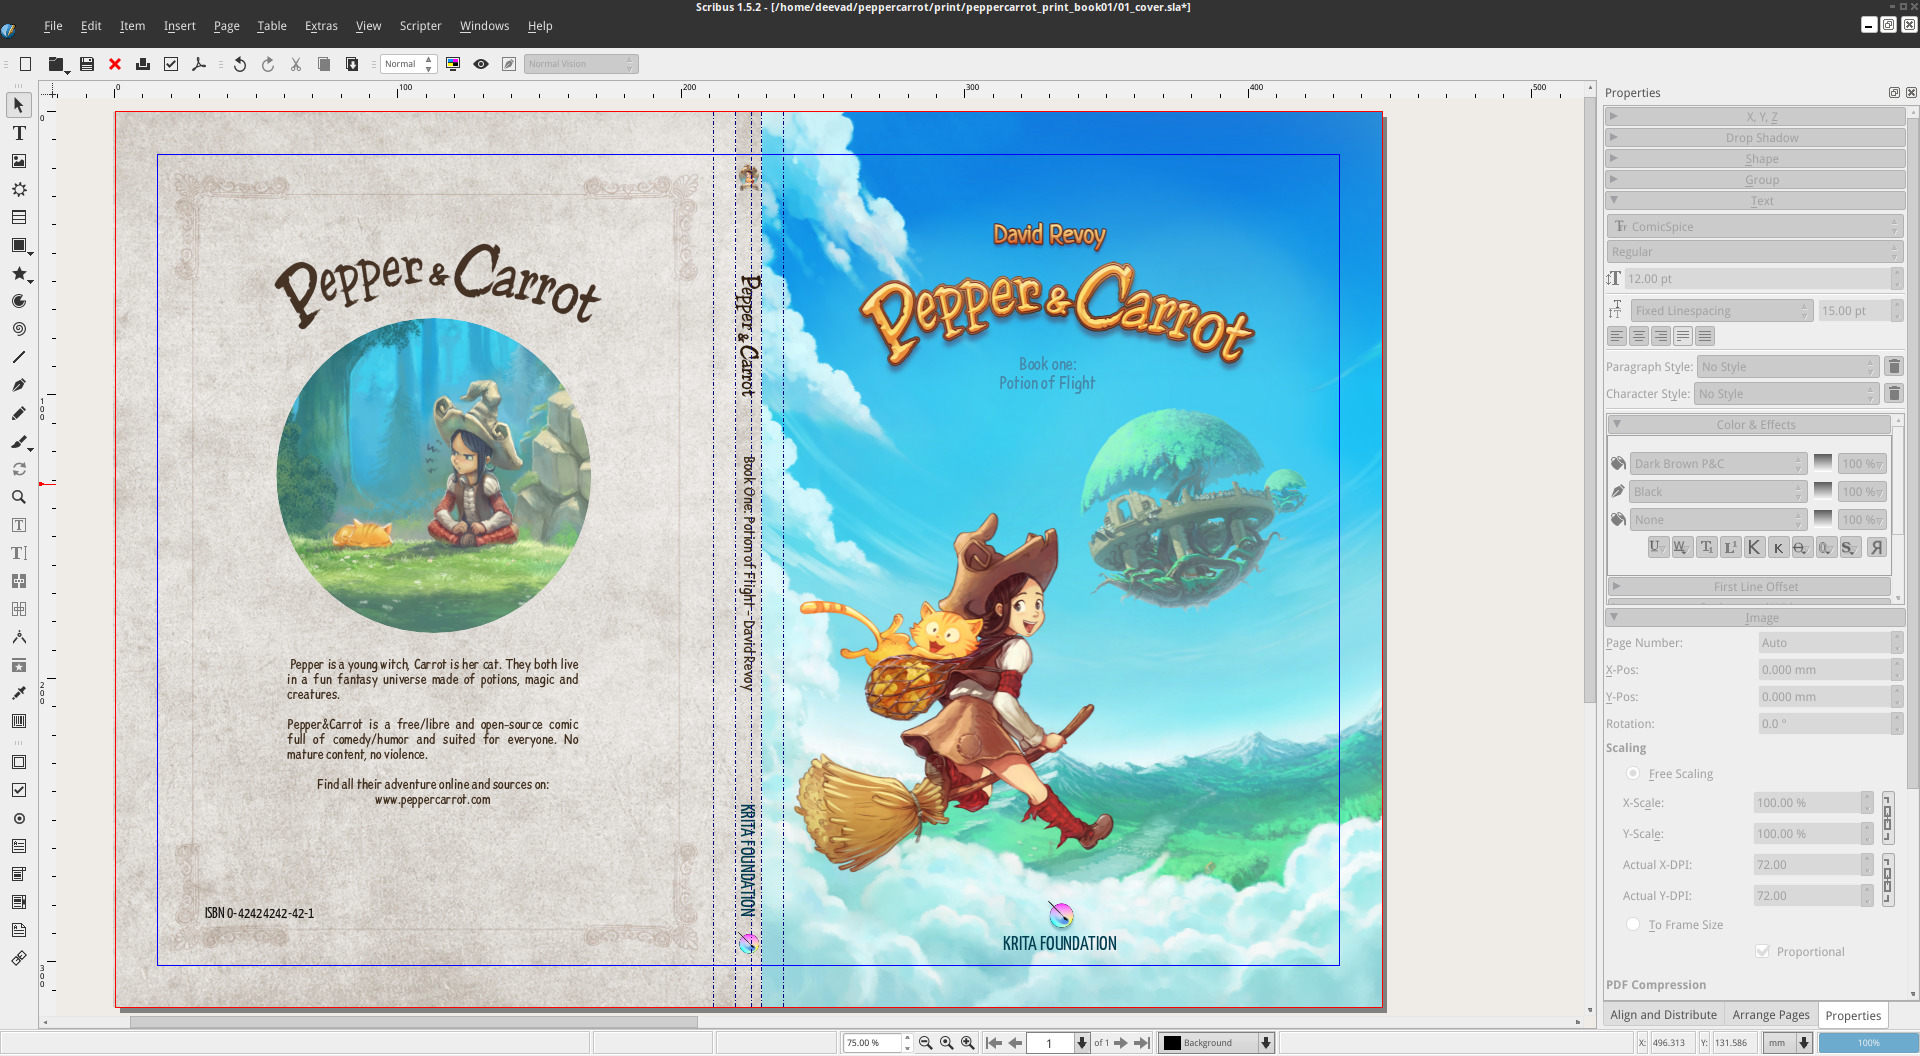Switch to Arrange Pages tab
This screenshot has height=1056, width=1920.
point(1771,1015)
